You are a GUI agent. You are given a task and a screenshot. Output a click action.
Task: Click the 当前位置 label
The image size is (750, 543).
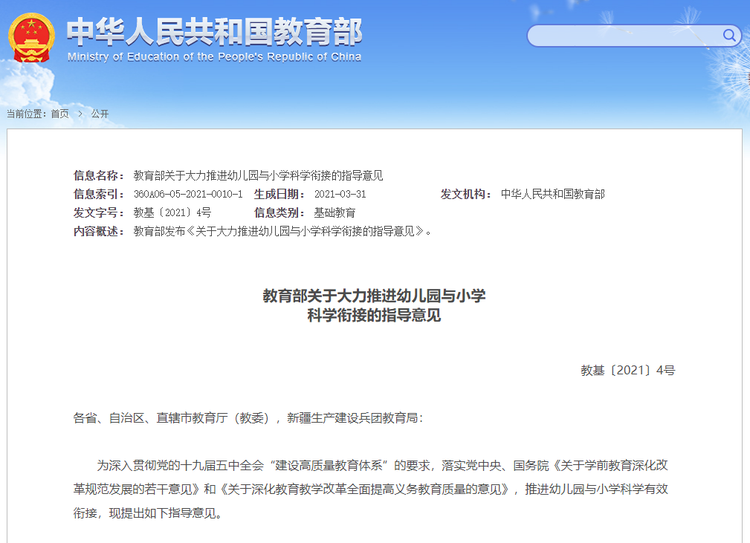[x=26, y=113]
